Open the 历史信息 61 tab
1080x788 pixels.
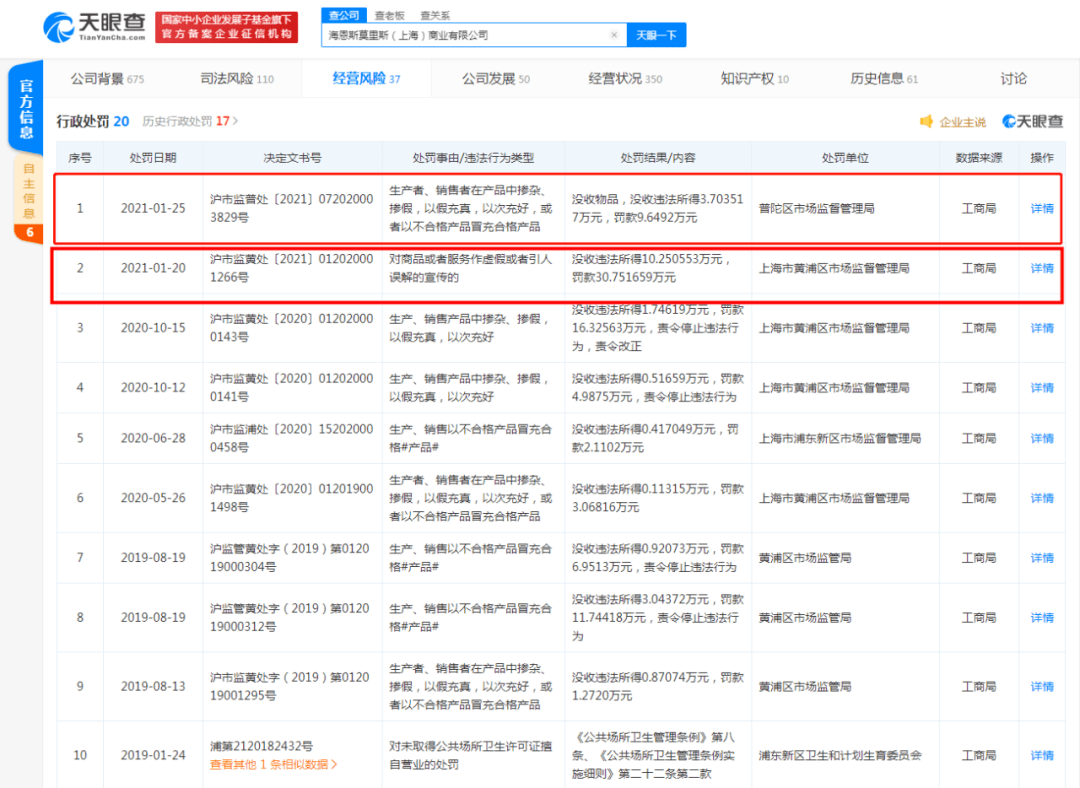[884, 79]
